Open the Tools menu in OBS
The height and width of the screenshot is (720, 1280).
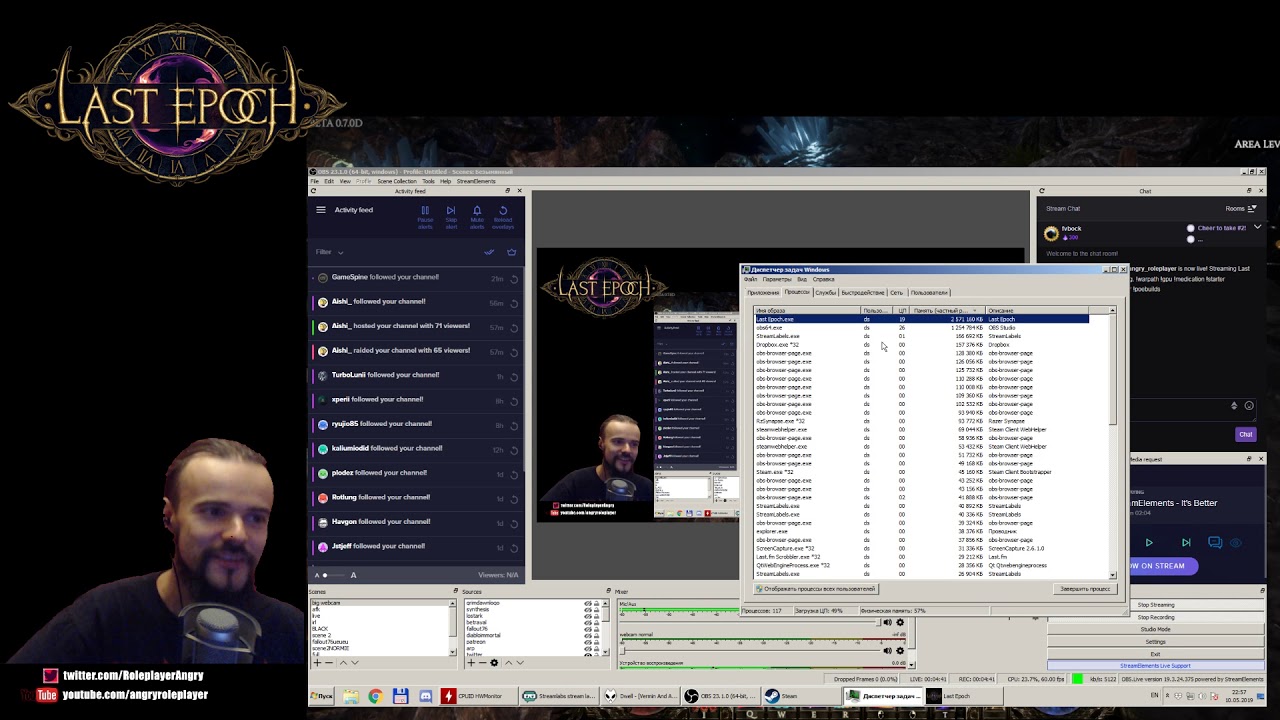428,181
